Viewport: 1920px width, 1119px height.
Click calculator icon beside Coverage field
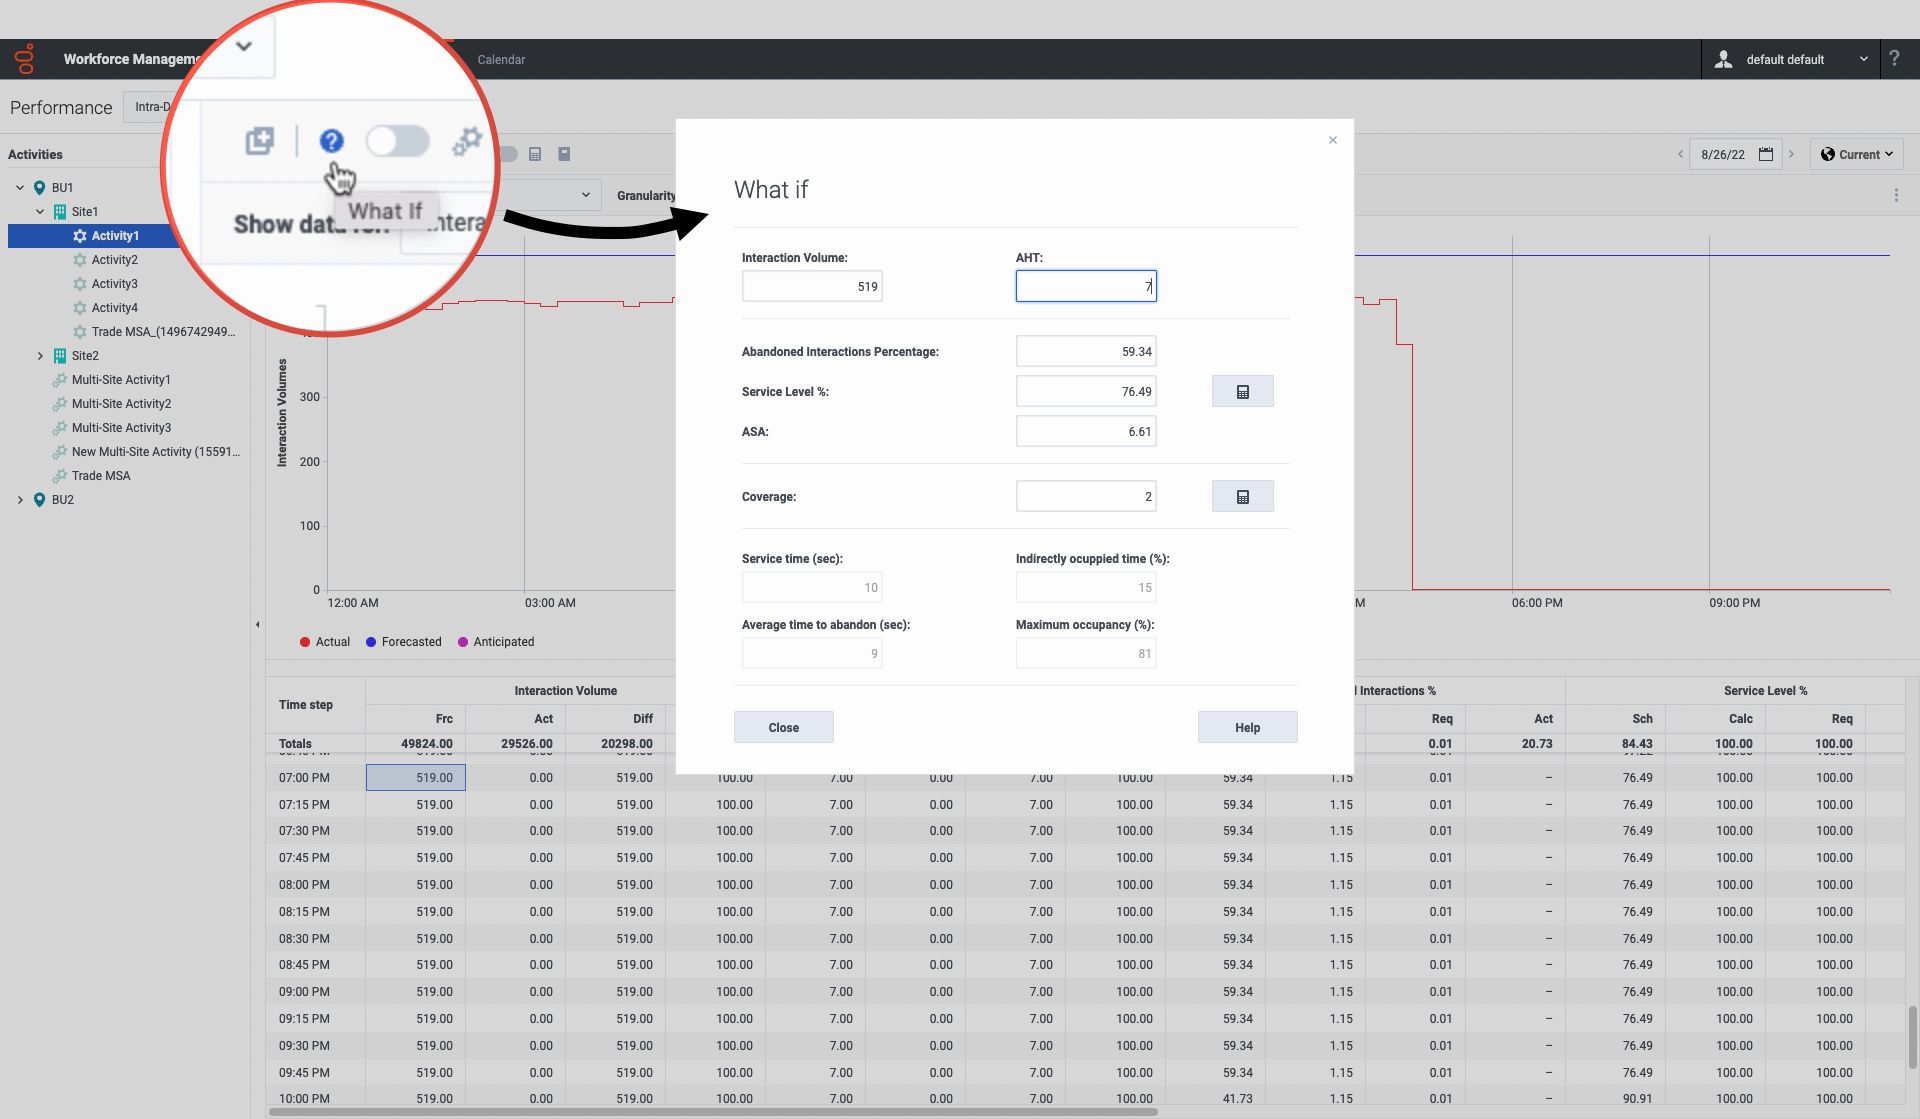pyautogui.click(x=1242, y=497)
